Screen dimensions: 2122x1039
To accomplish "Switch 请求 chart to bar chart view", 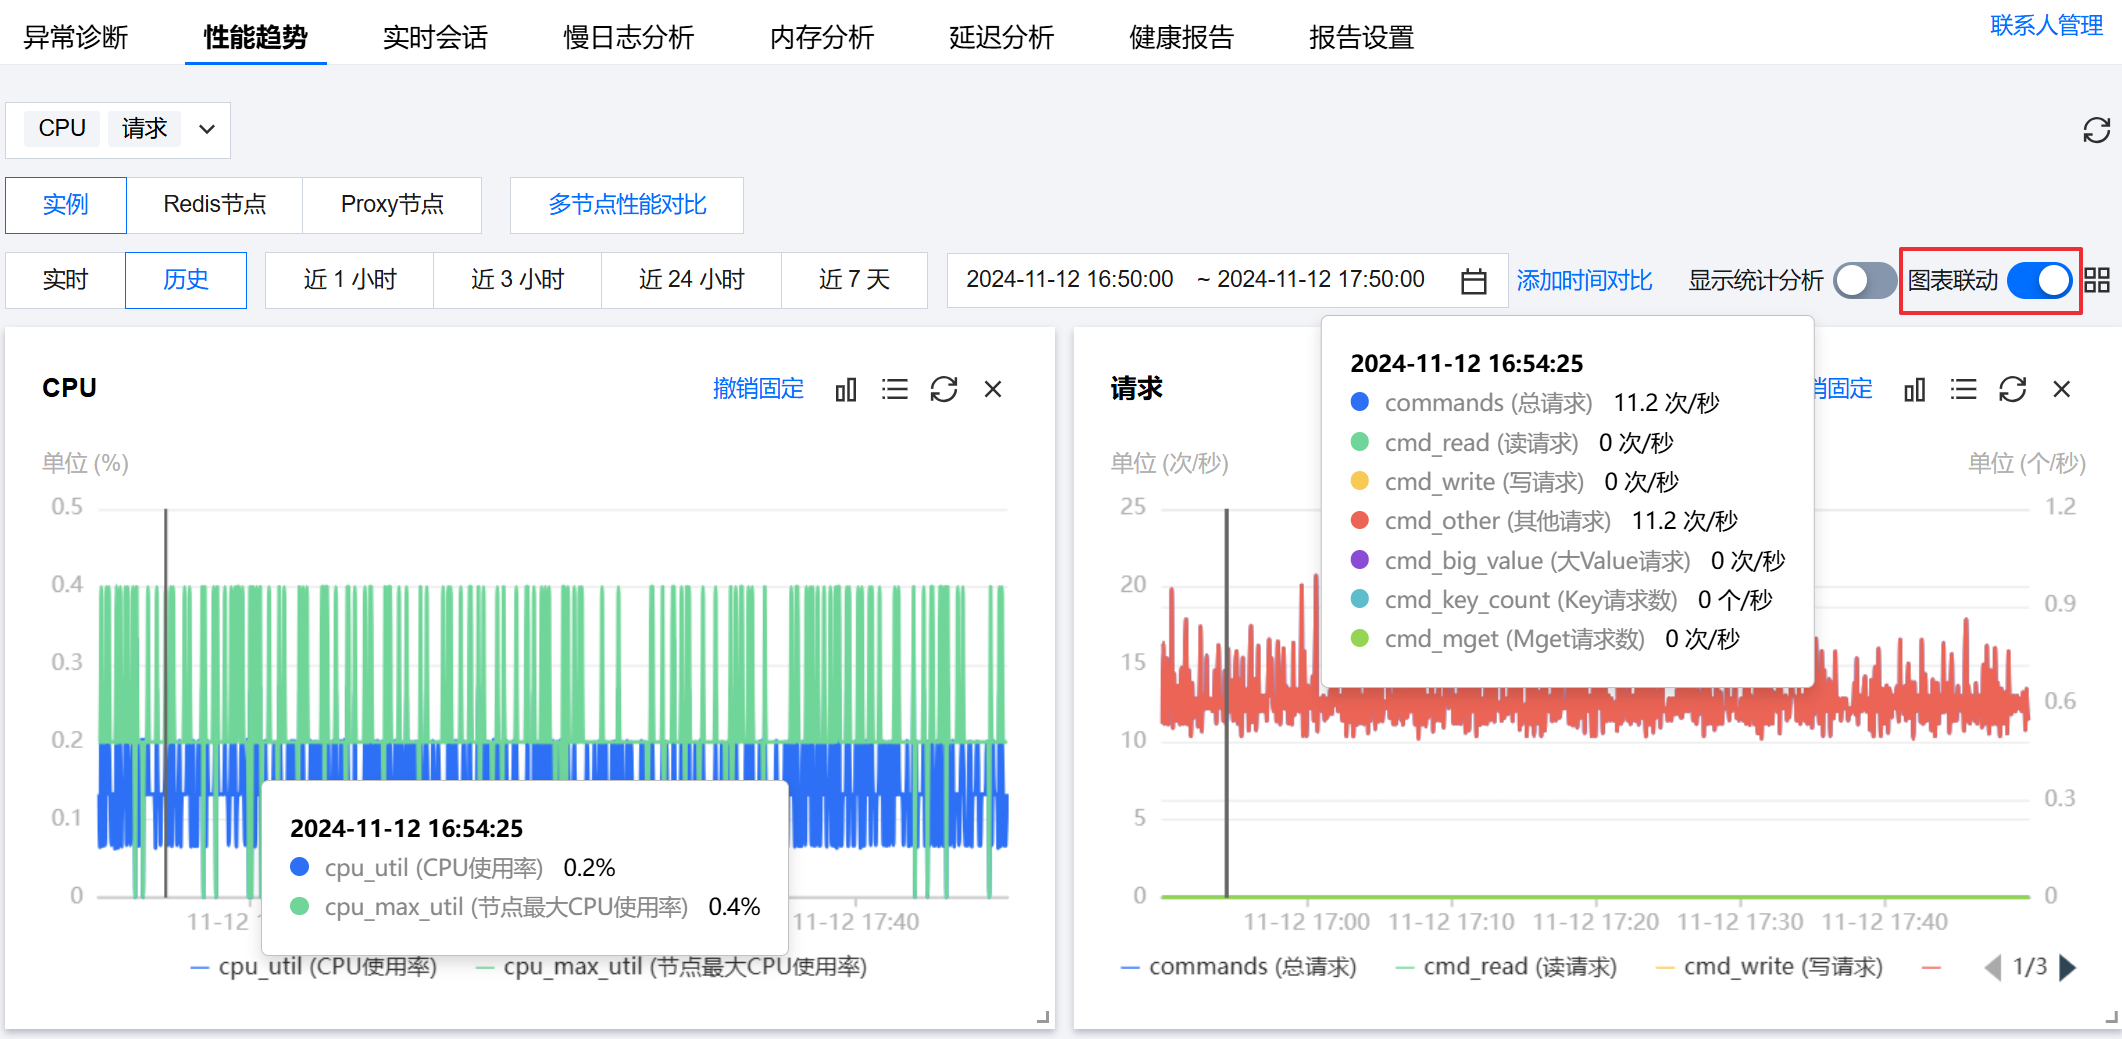I will [1915, 389].
